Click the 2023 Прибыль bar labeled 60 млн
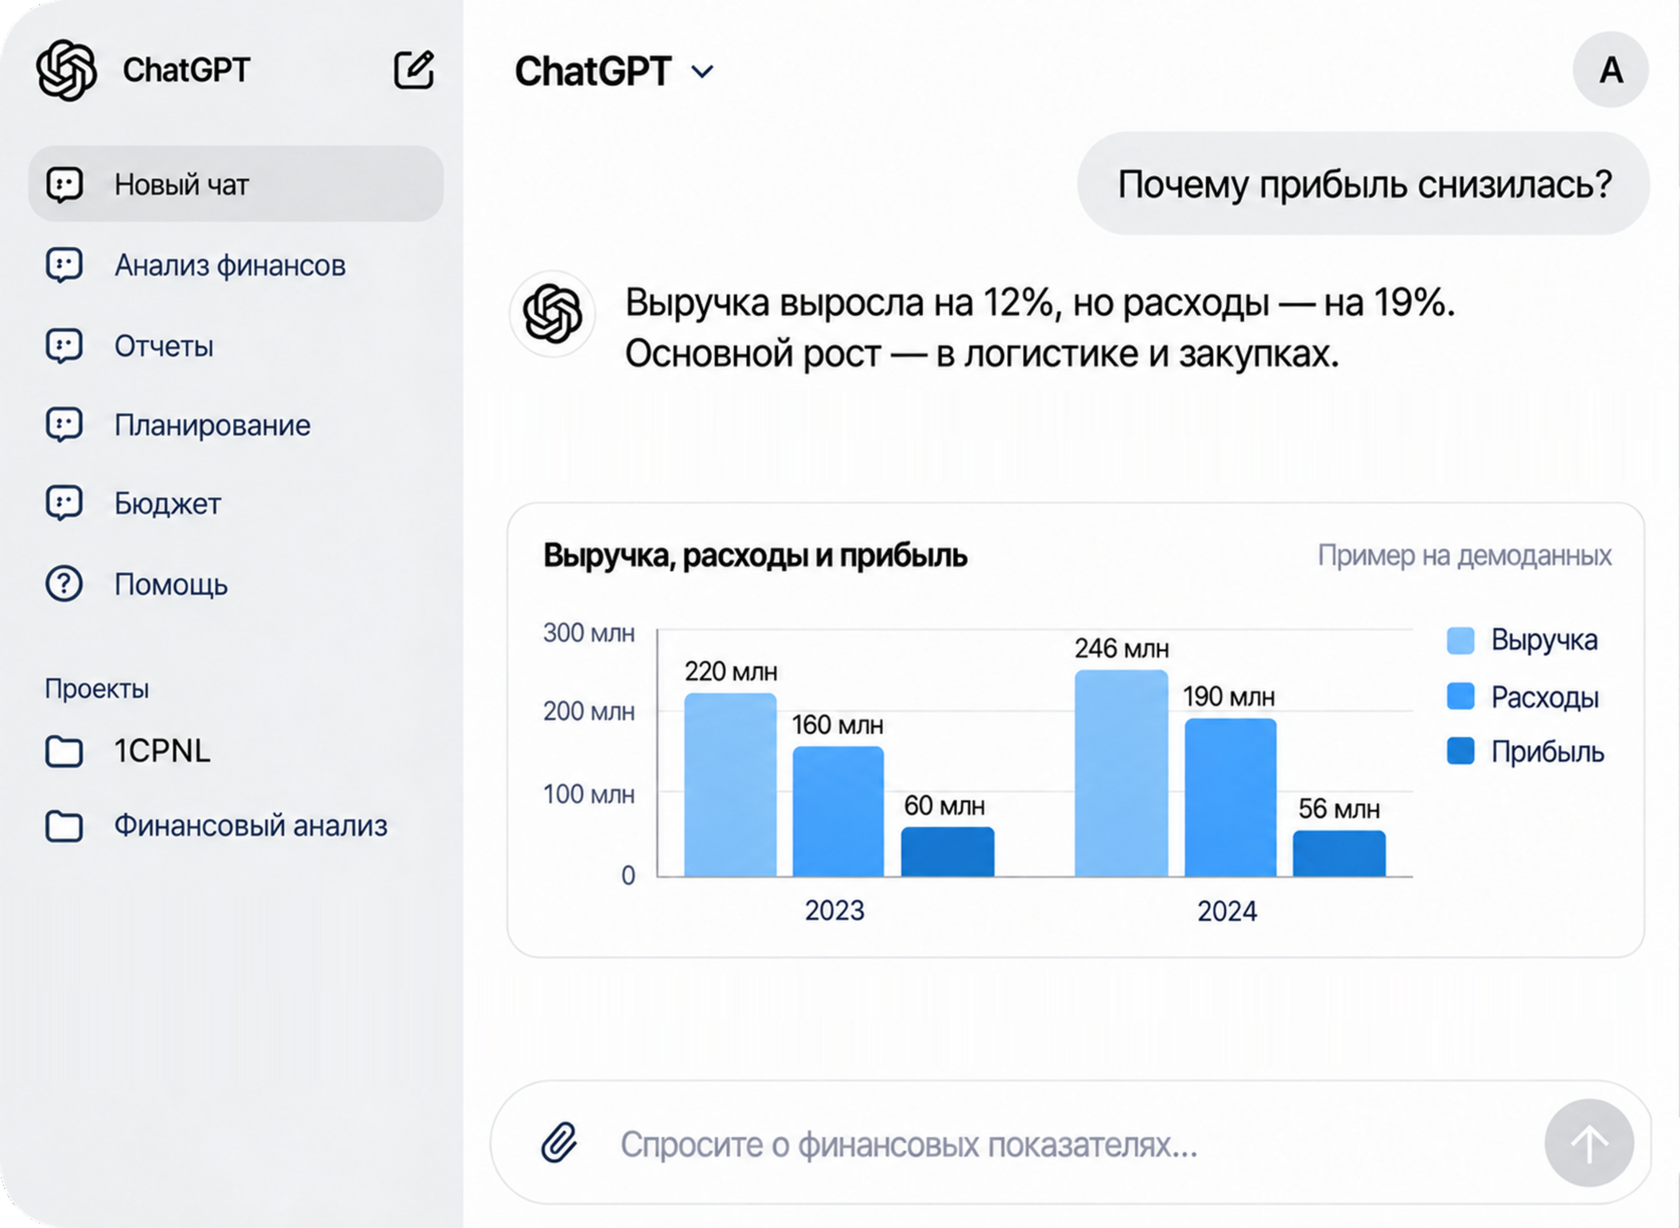Image resolution: width=1680 pixels, height=1228 pixels. point(948,852)
